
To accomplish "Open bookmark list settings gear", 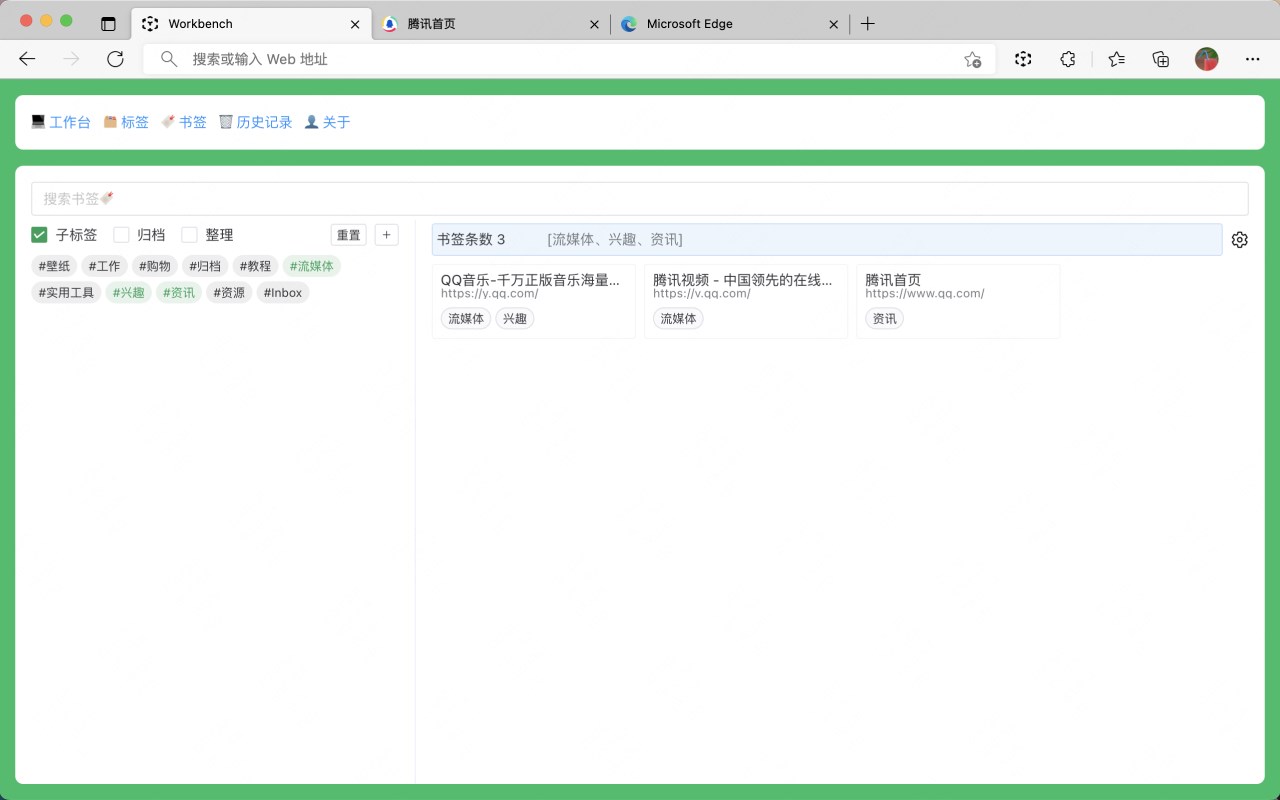I will click(1240, 240).
